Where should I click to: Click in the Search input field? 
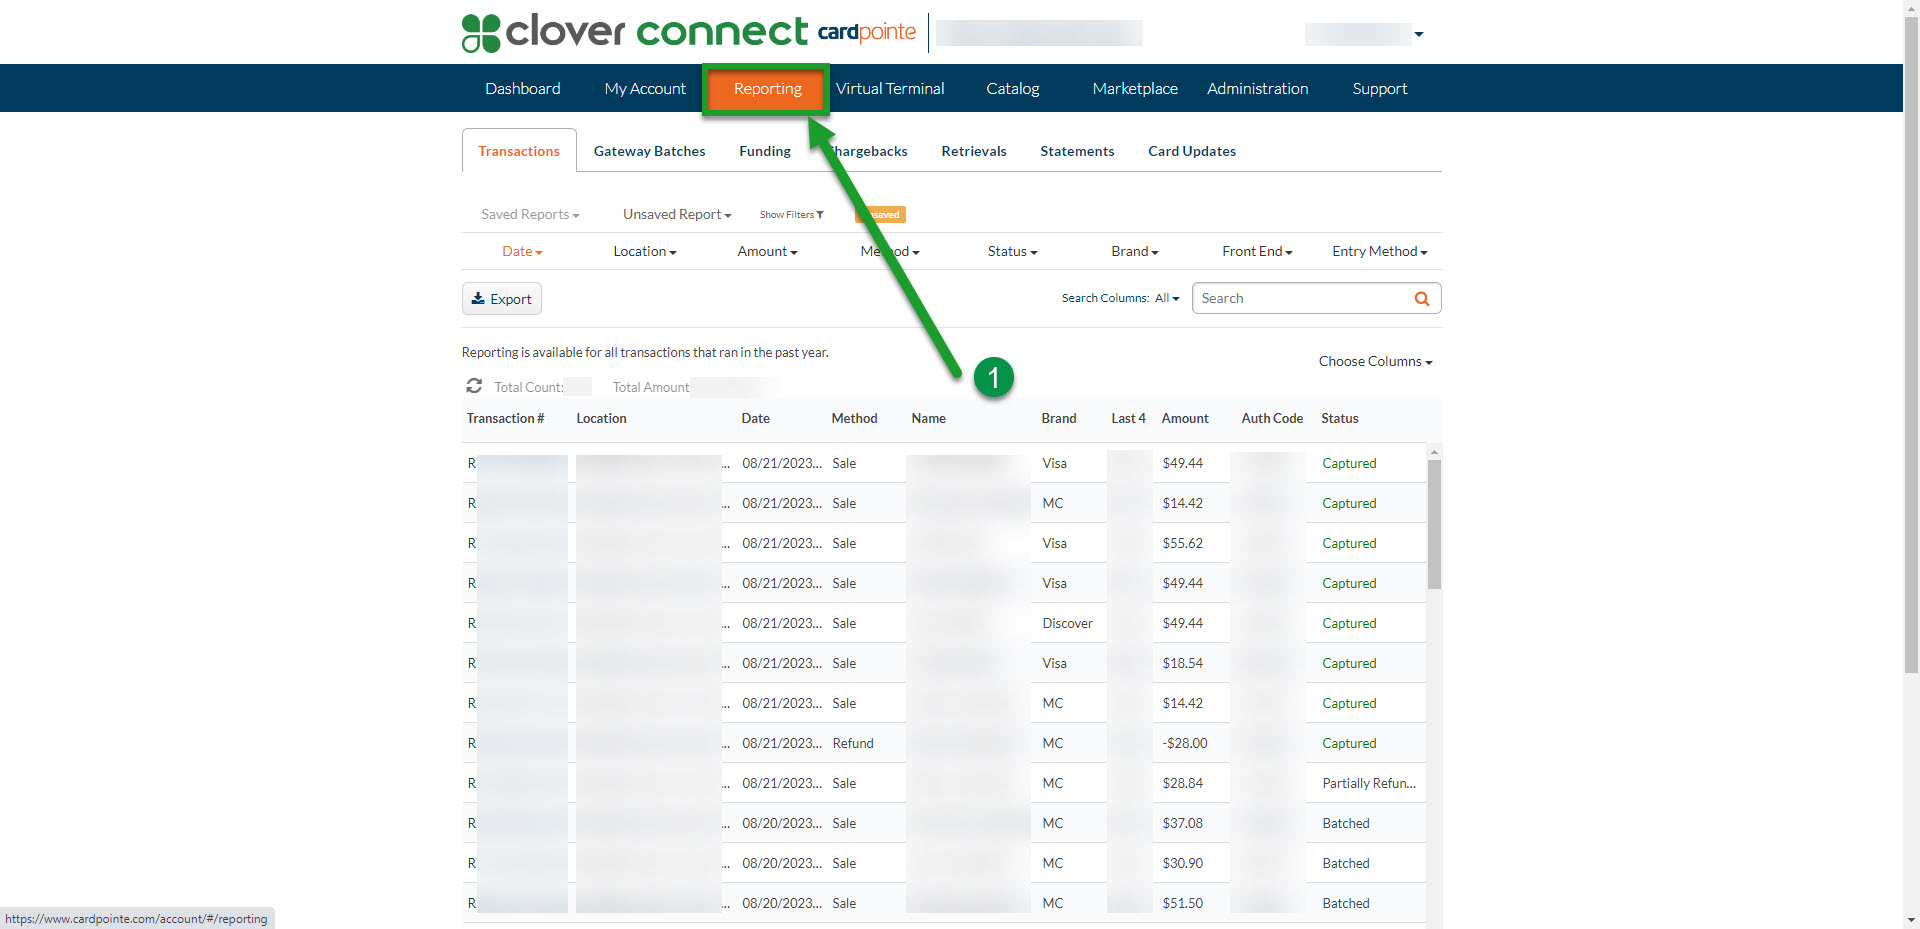pos(1300,299)
